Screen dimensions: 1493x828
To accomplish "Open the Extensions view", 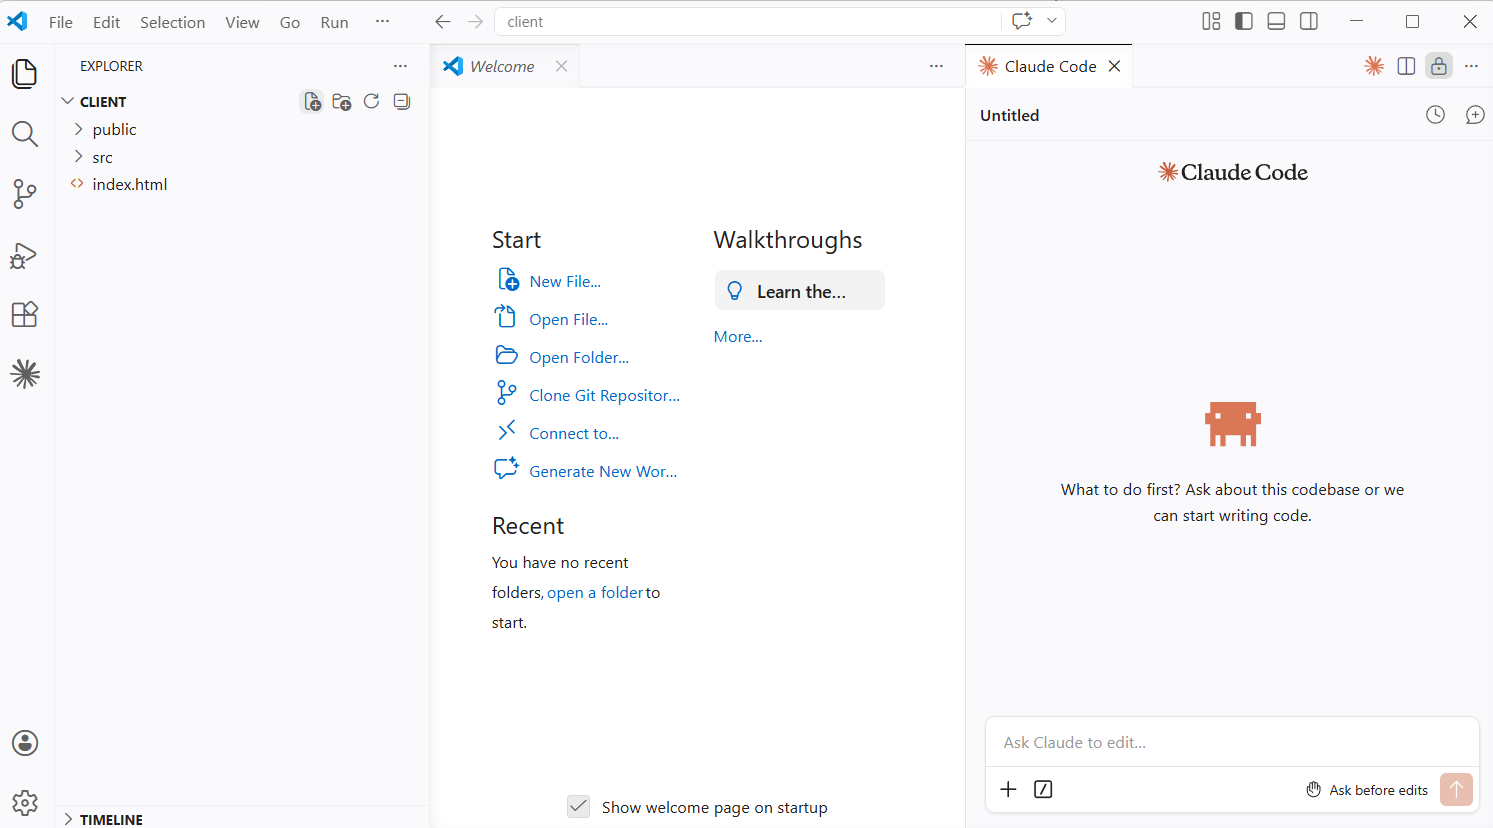I will point(24,314).
